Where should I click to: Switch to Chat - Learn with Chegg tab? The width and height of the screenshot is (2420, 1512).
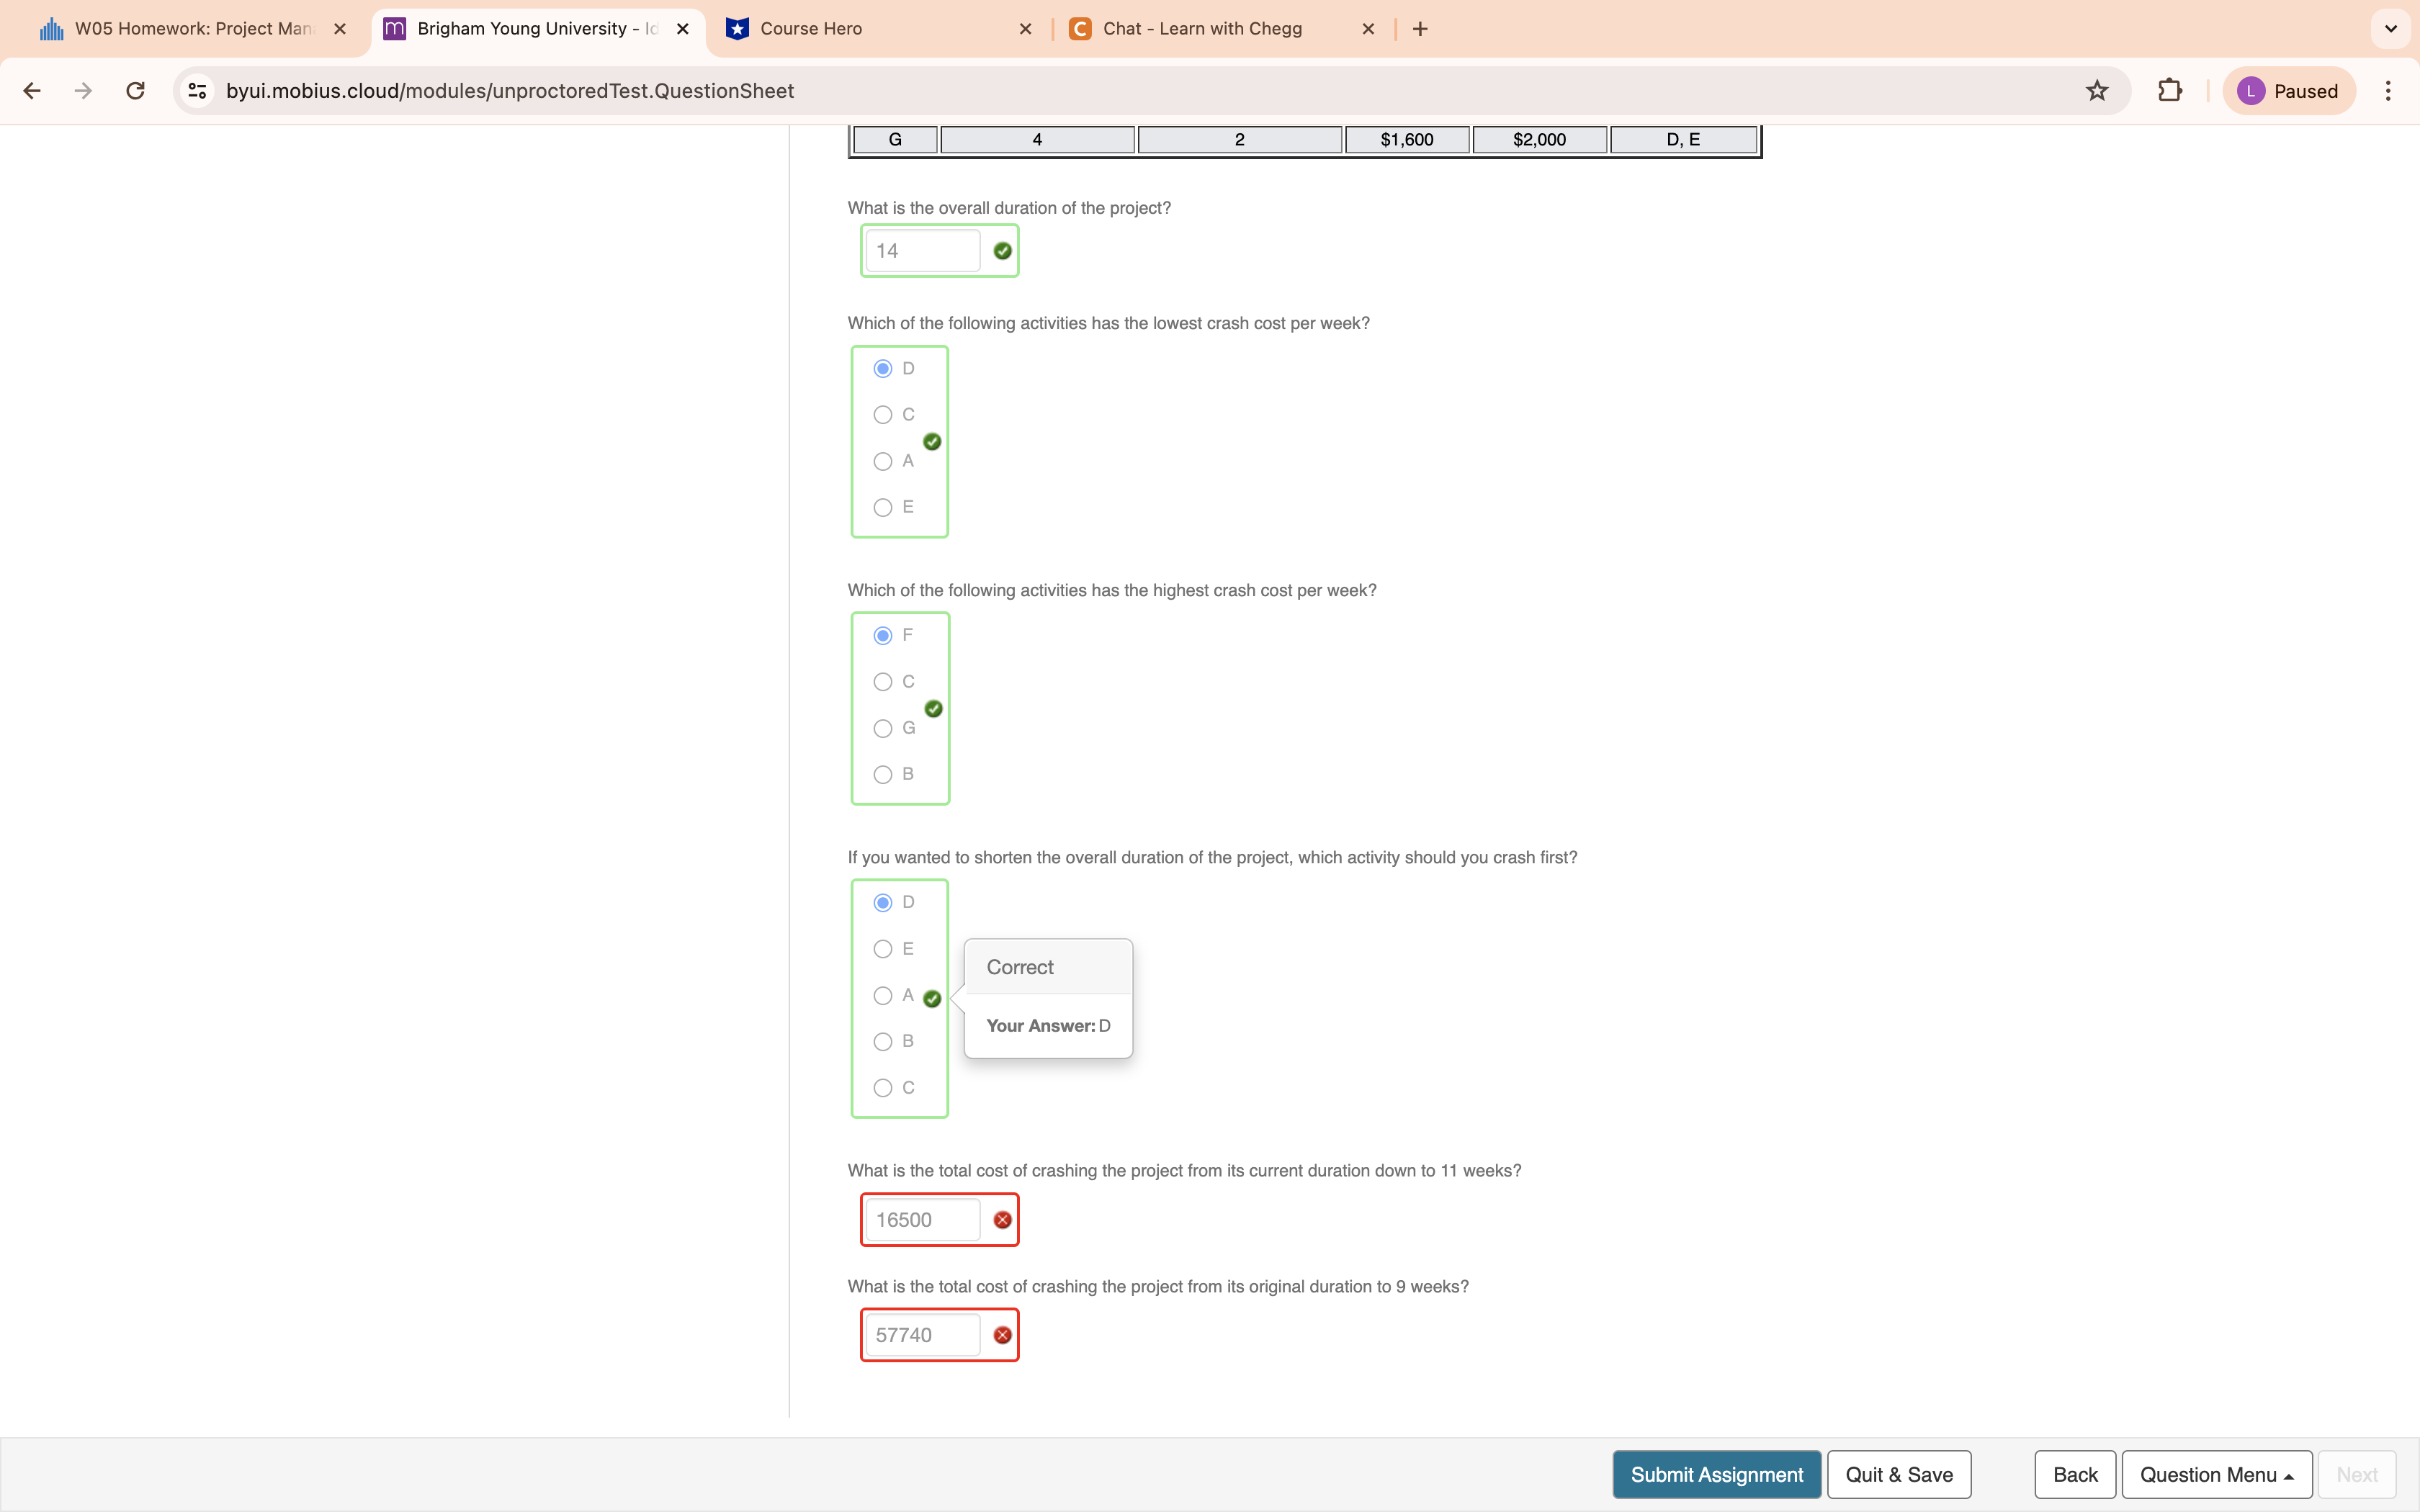click(1202, 29)
